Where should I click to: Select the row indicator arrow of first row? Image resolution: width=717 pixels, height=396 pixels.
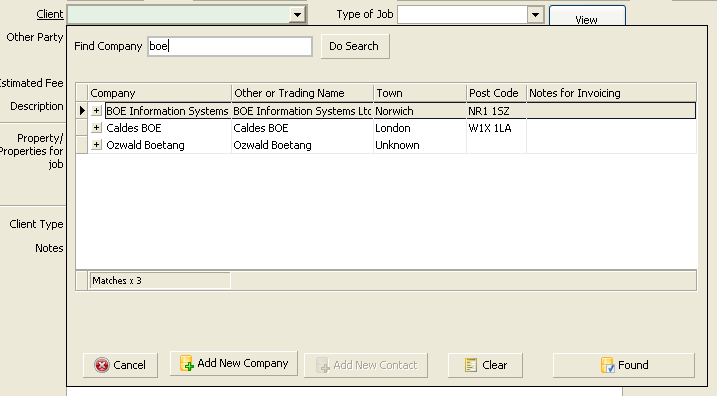(82, 111)
